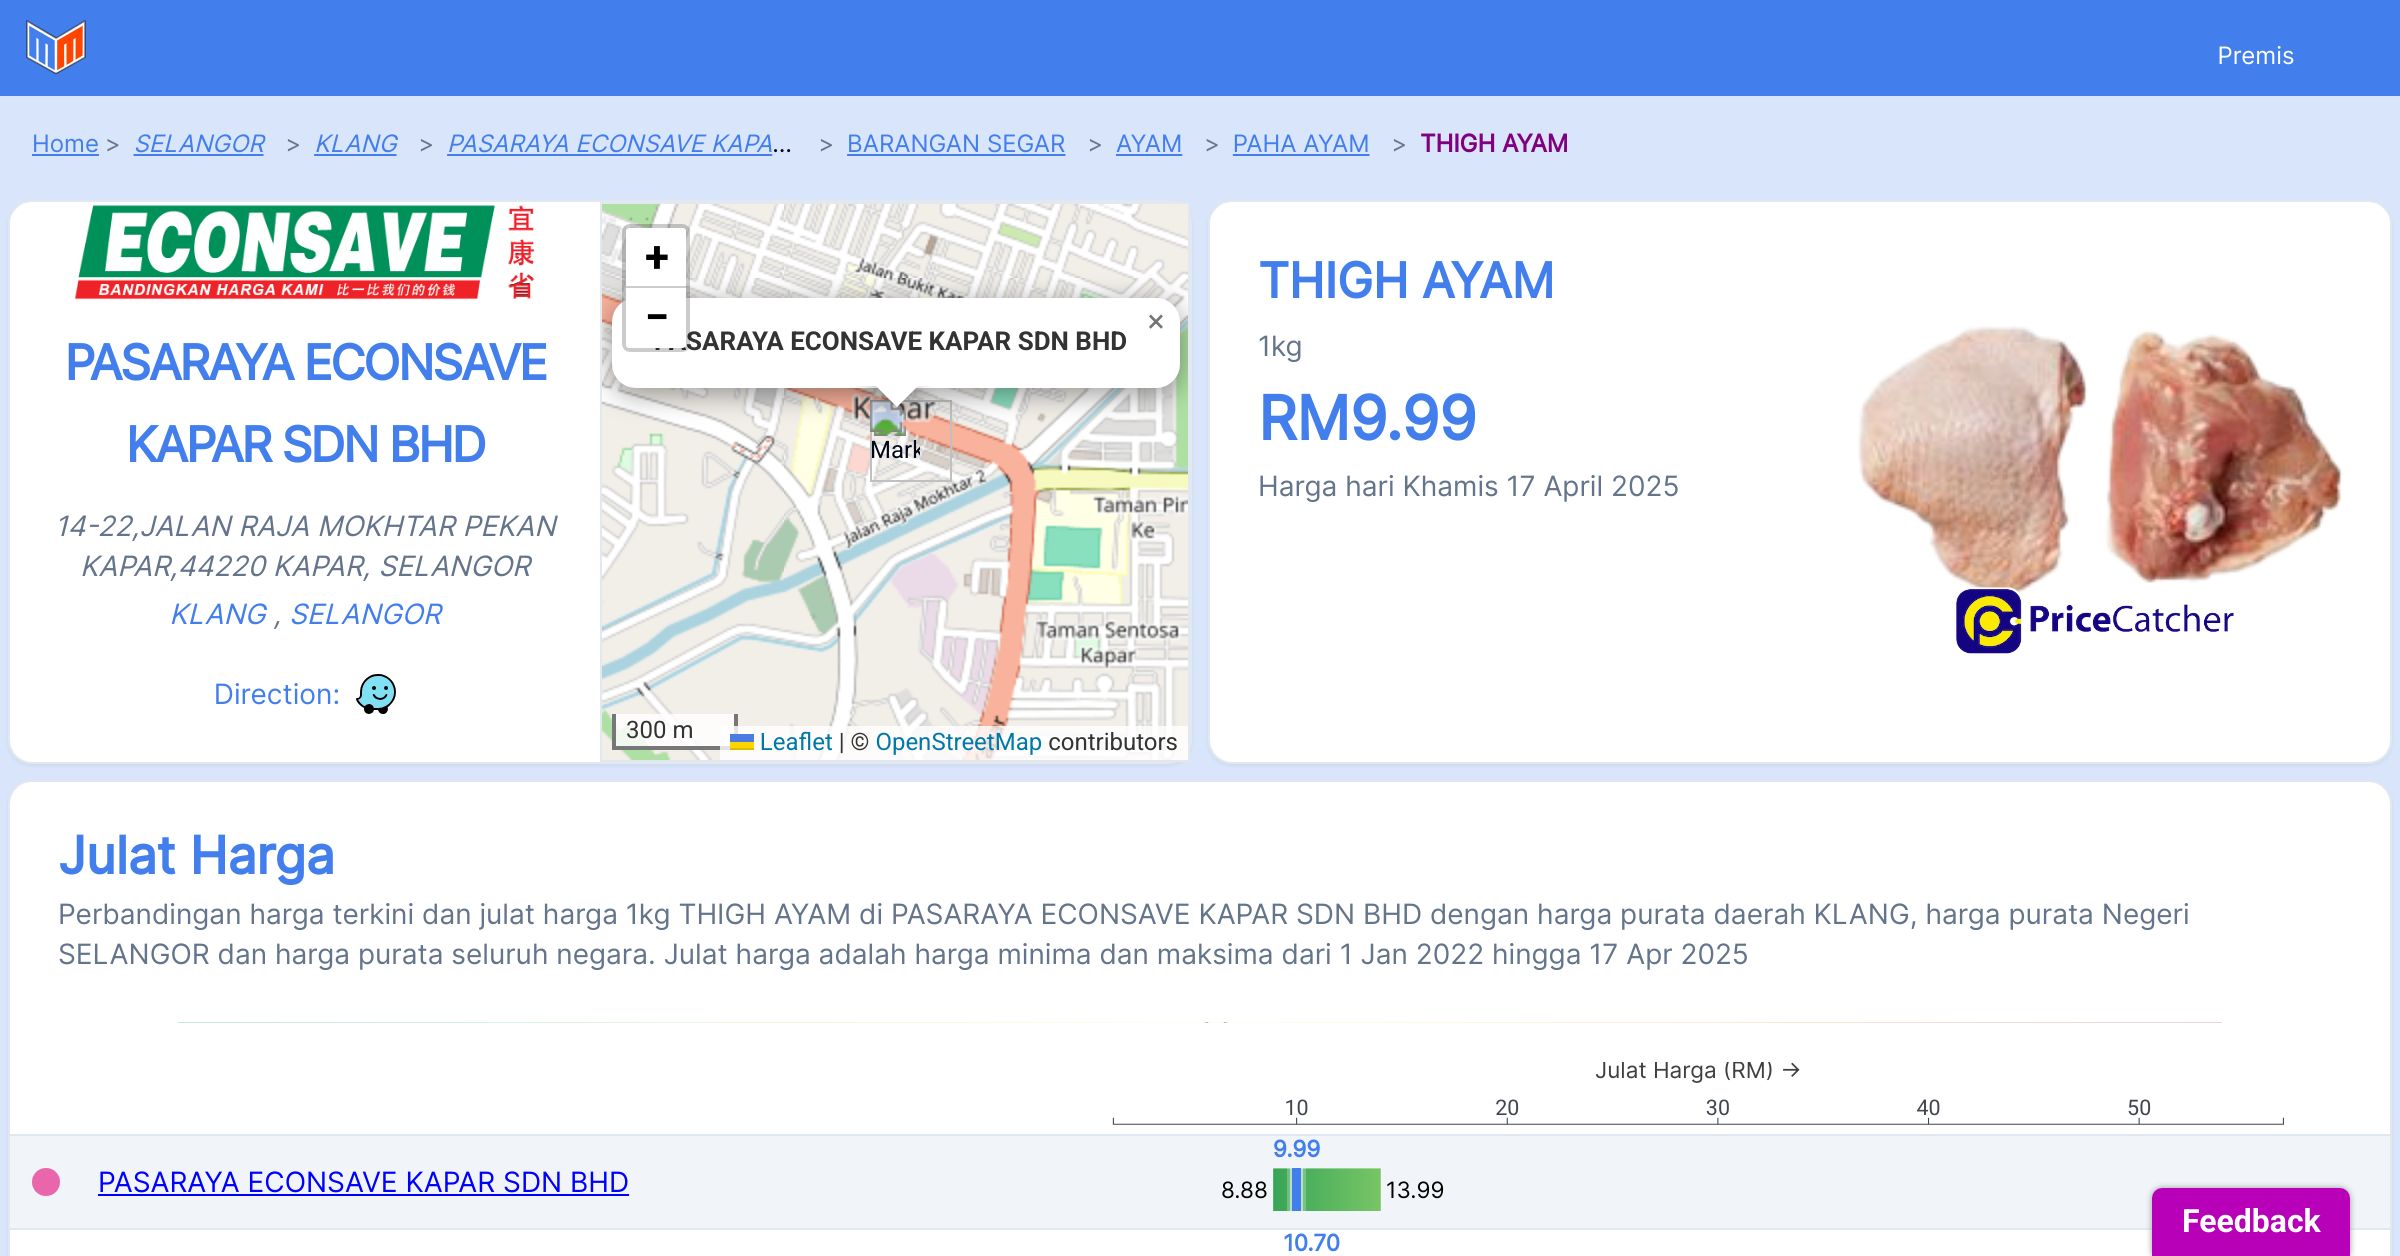Open PASARAYA ECONSAVE KAPA... breadcrumb

(620, 144)
